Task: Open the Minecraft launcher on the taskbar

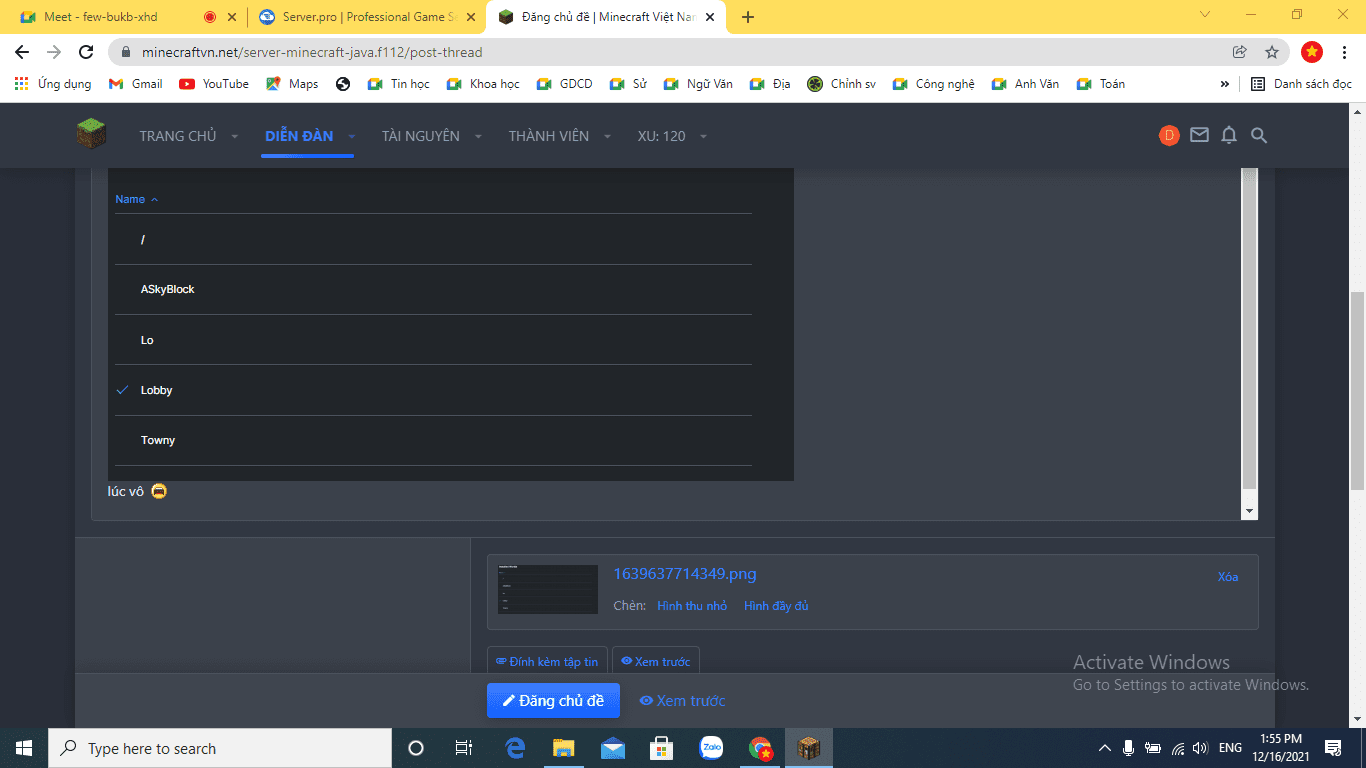Action: point(808,748)
